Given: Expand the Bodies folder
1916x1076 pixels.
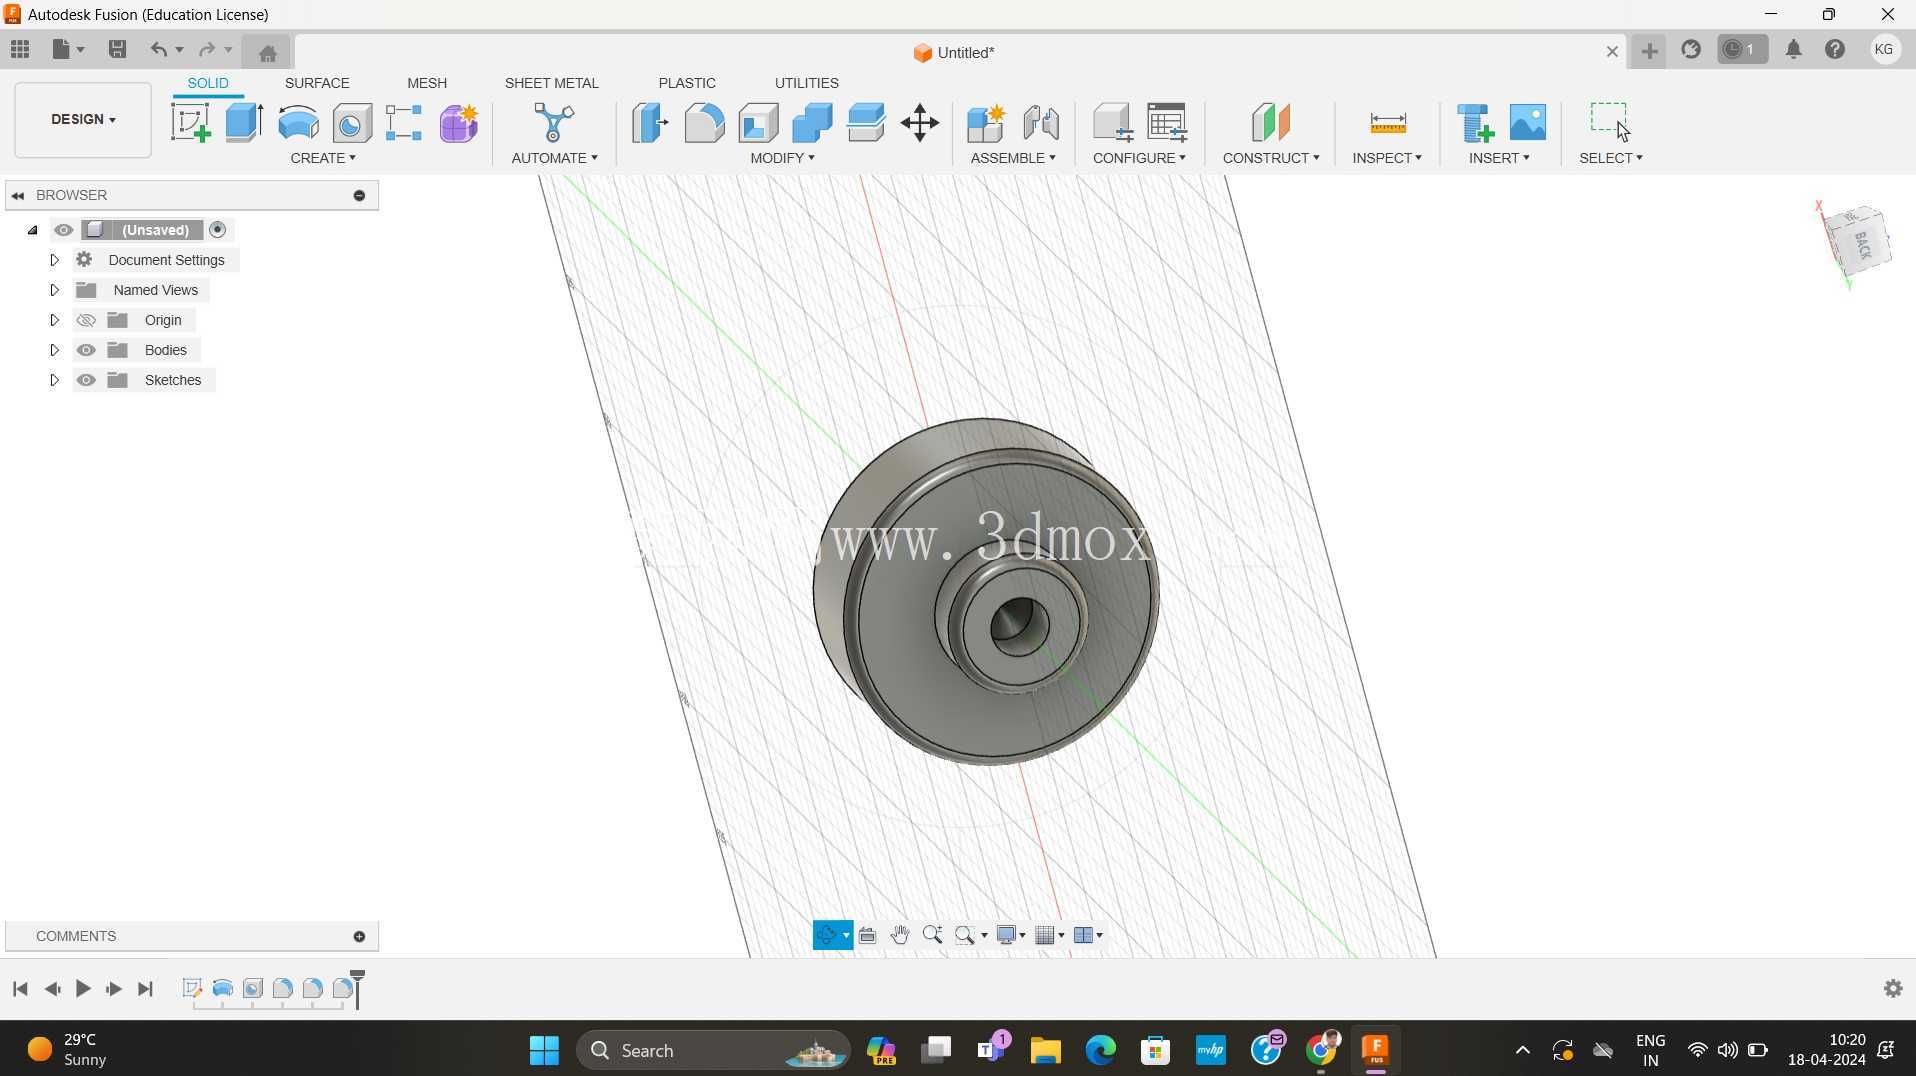Looking at the screenshot, I should 54,350.
